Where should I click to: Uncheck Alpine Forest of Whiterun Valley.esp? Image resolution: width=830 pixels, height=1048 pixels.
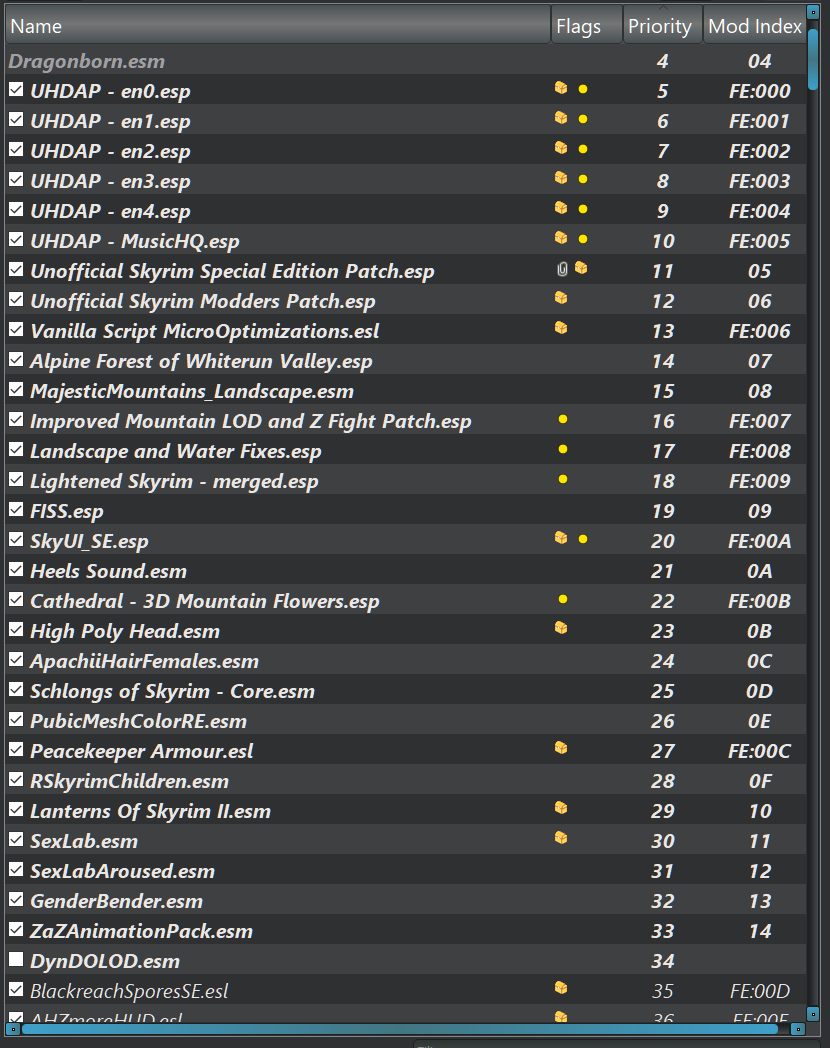tap(16, 360)
